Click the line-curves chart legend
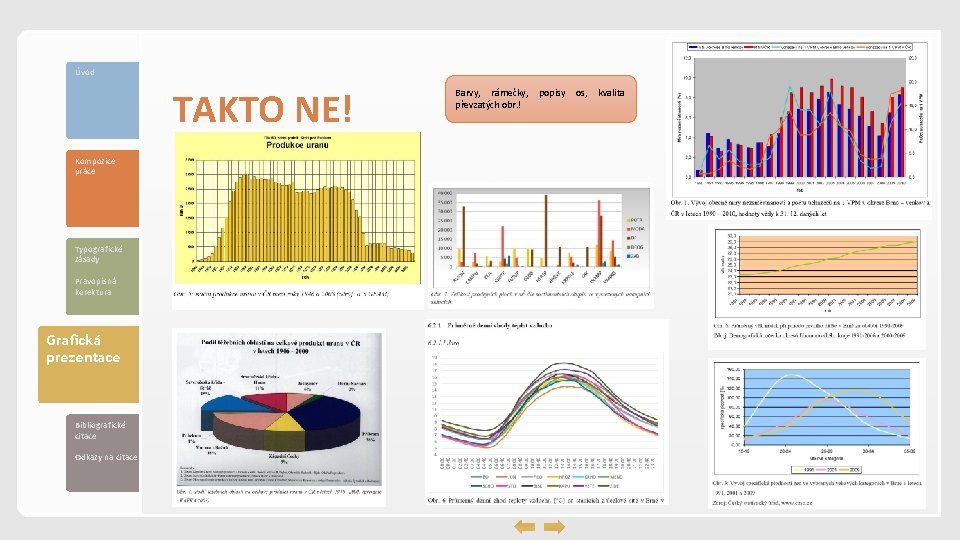Image resolution: width=960 pixels, height=540 pixels. (x=545, y=481)
